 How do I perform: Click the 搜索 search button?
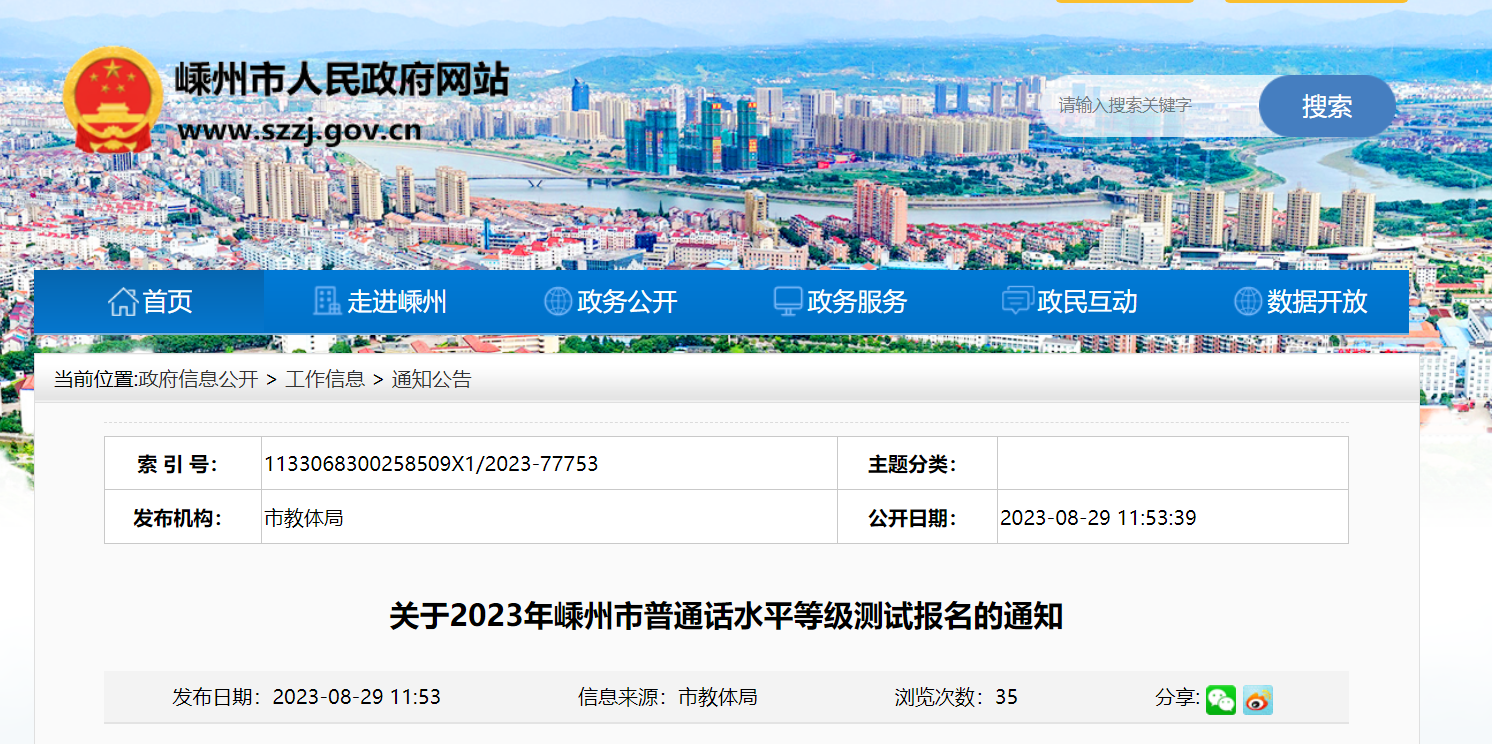pyautogui.click(x=1327, y=106)
